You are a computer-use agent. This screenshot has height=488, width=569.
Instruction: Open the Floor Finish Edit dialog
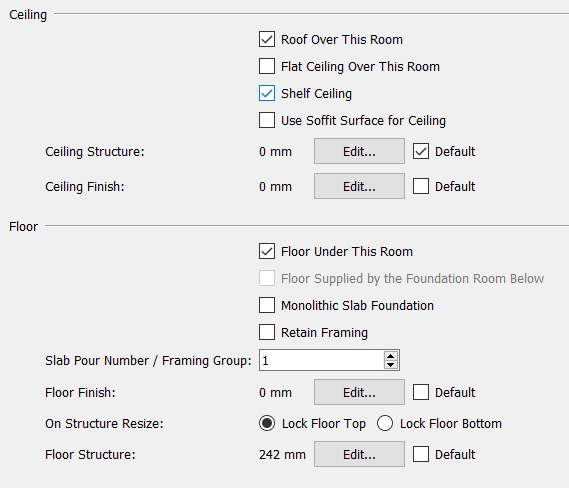(359, 392)
